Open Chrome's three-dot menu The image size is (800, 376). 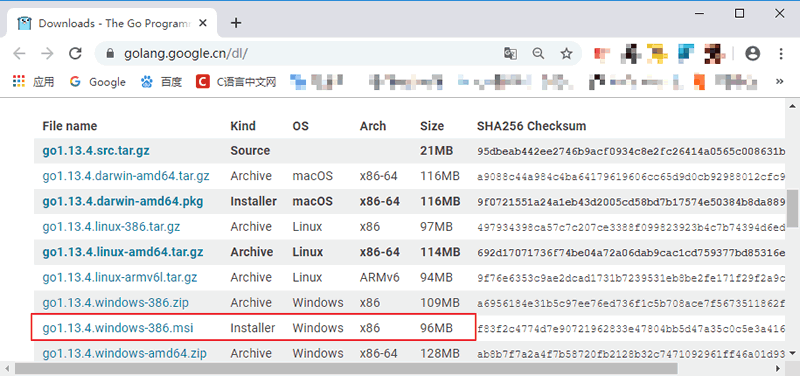point(781,54)
